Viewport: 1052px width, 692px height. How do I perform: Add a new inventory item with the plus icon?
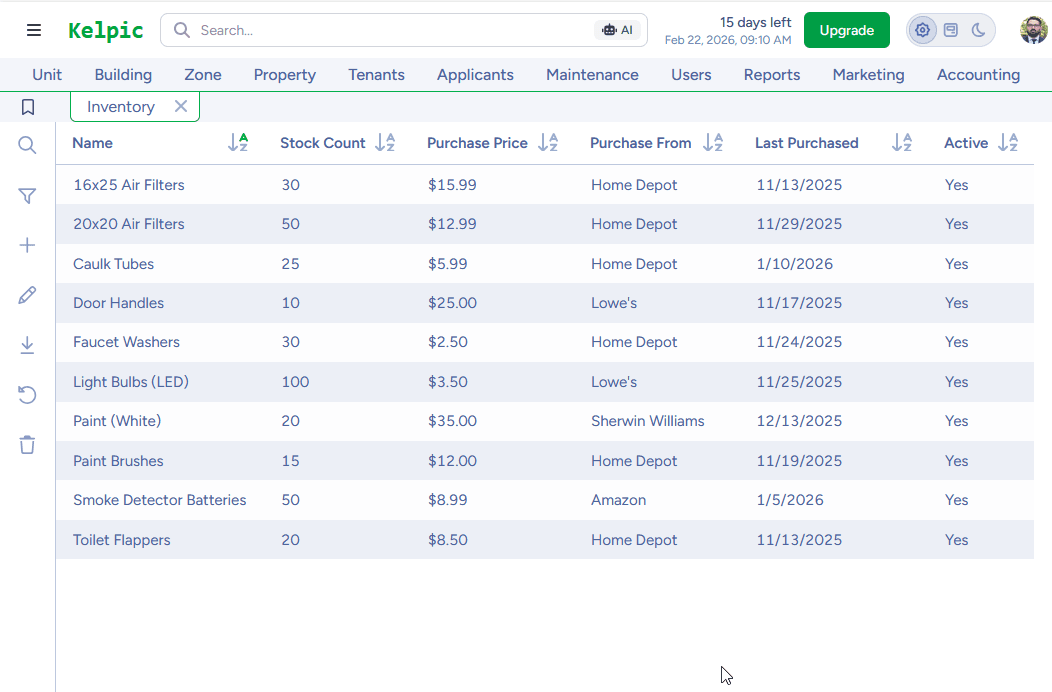[x=27, y=244]
